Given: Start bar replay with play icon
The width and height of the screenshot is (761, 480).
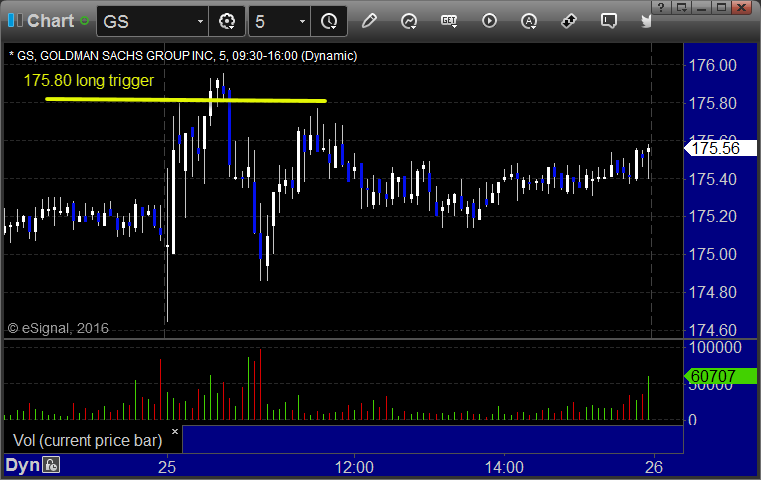Looking at the screenshot, I should point(489,21).
